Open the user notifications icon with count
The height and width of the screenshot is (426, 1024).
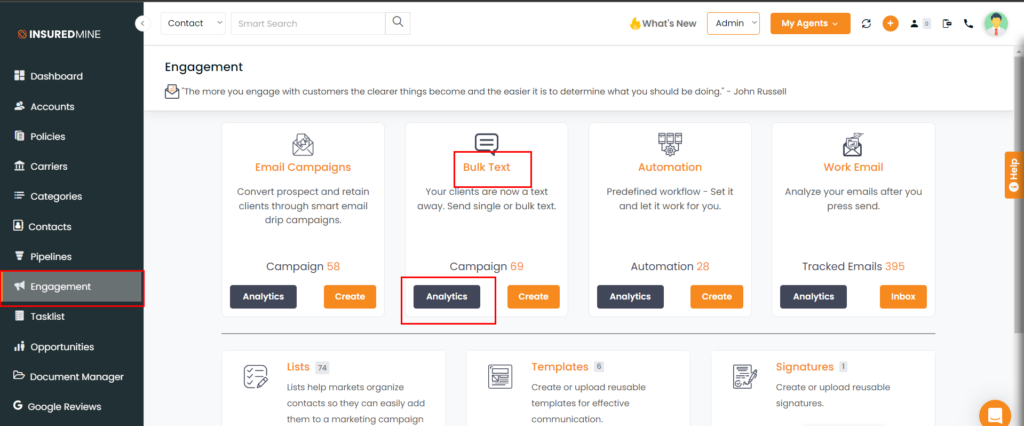(920, 24)
